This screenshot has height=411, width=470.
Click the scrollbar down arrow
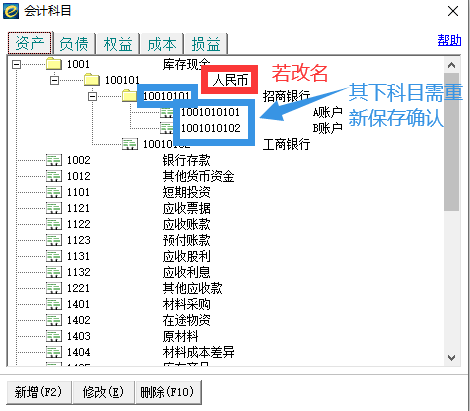pos(451,358)
